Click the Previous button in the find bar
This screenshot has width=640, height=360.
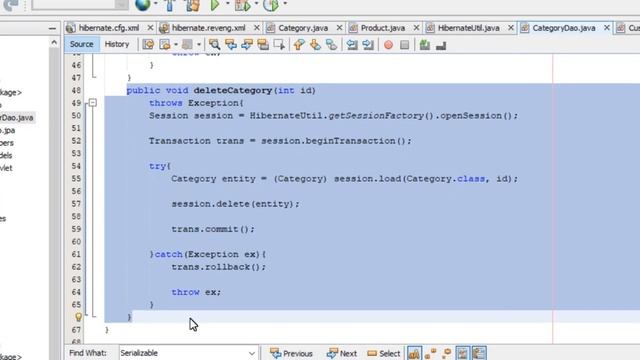click(291, 353)
